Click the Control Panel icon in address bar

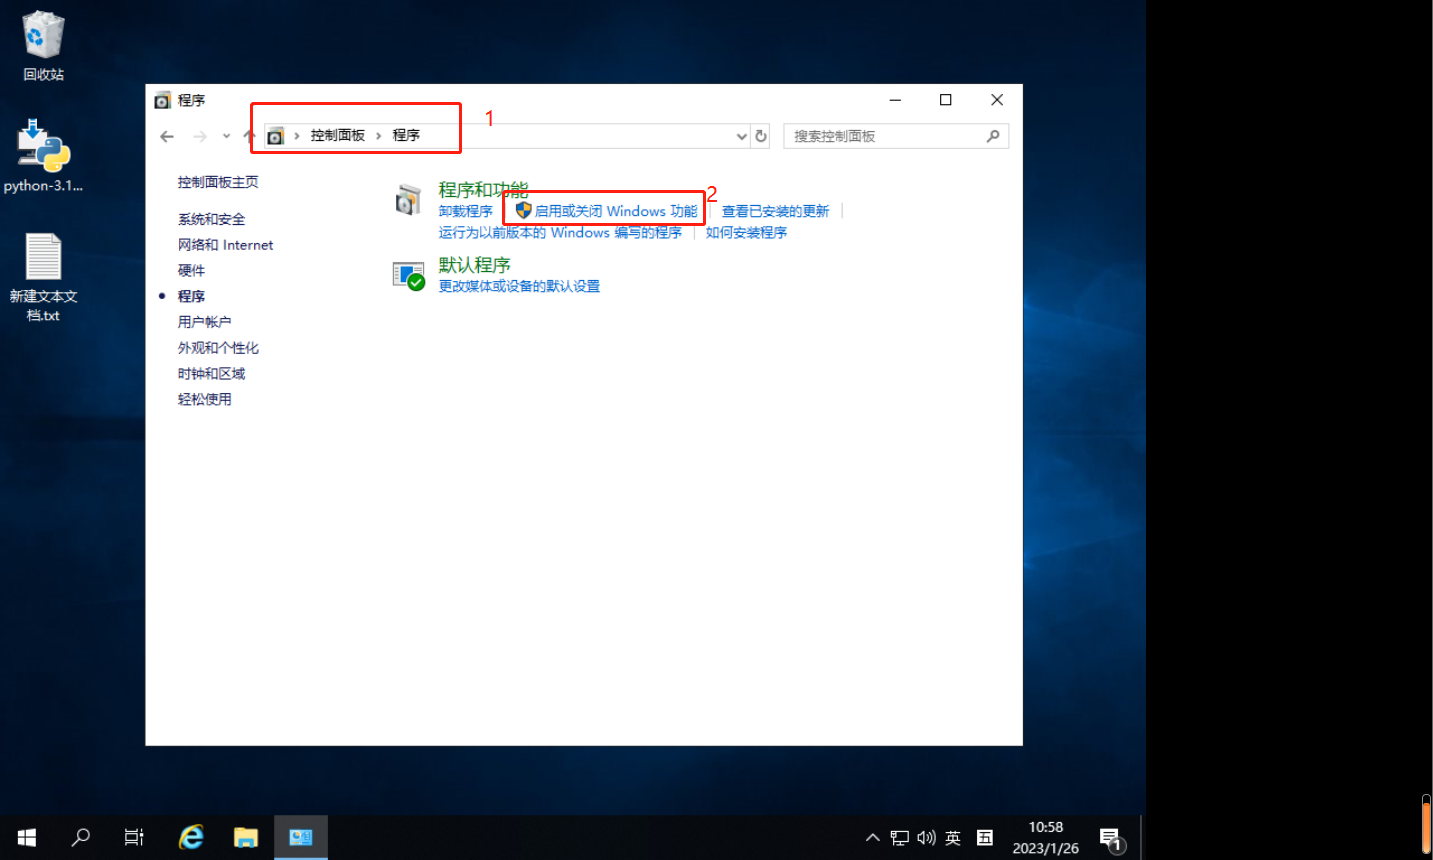(x=276, y=136)
